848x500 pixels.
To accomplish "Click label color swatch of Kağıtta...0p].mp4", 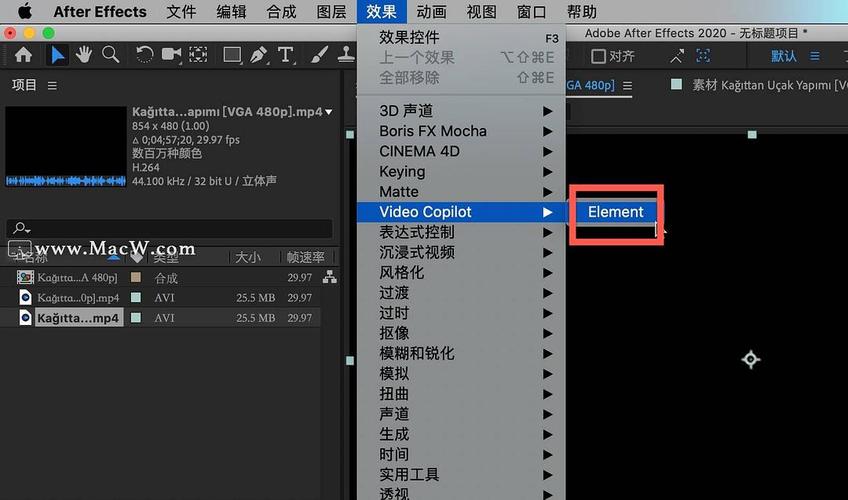I will pos(136,297).
